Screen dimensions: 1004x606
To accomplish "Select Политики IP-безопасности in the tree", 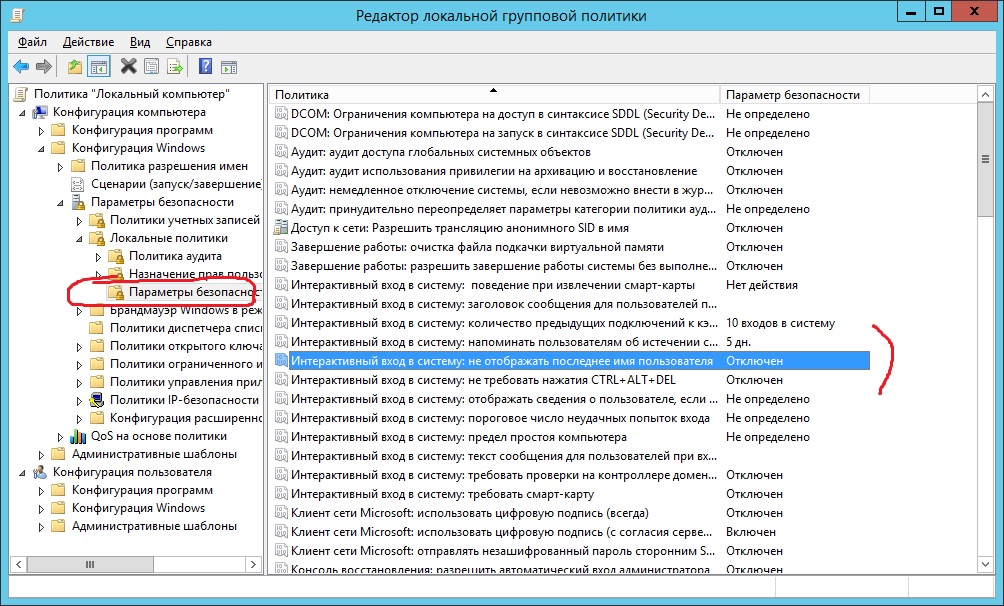I will [x=173, y=400].
